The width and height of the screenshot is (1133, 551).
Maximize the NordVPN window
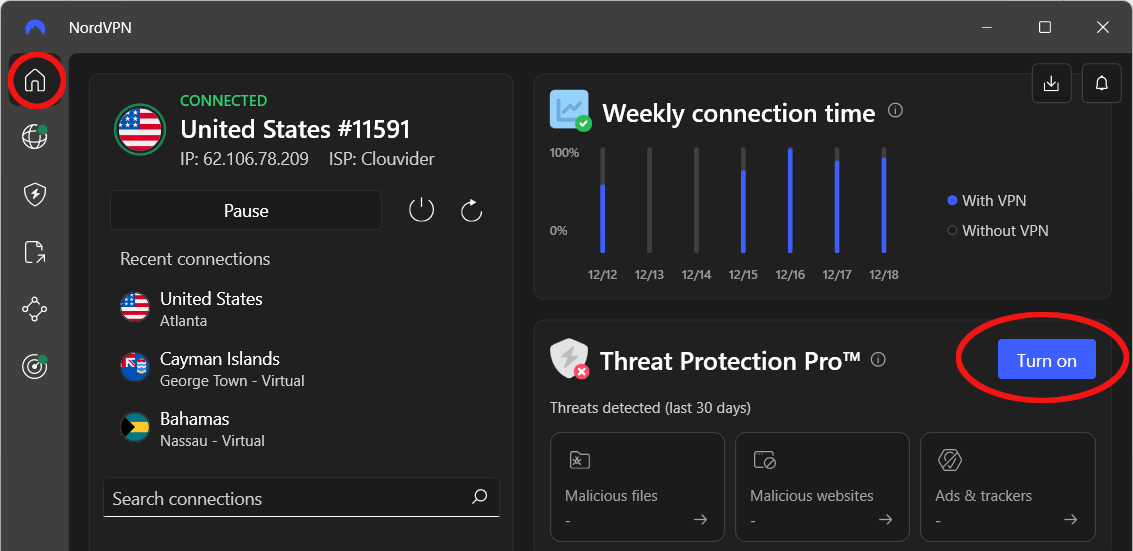[1044, 27]
